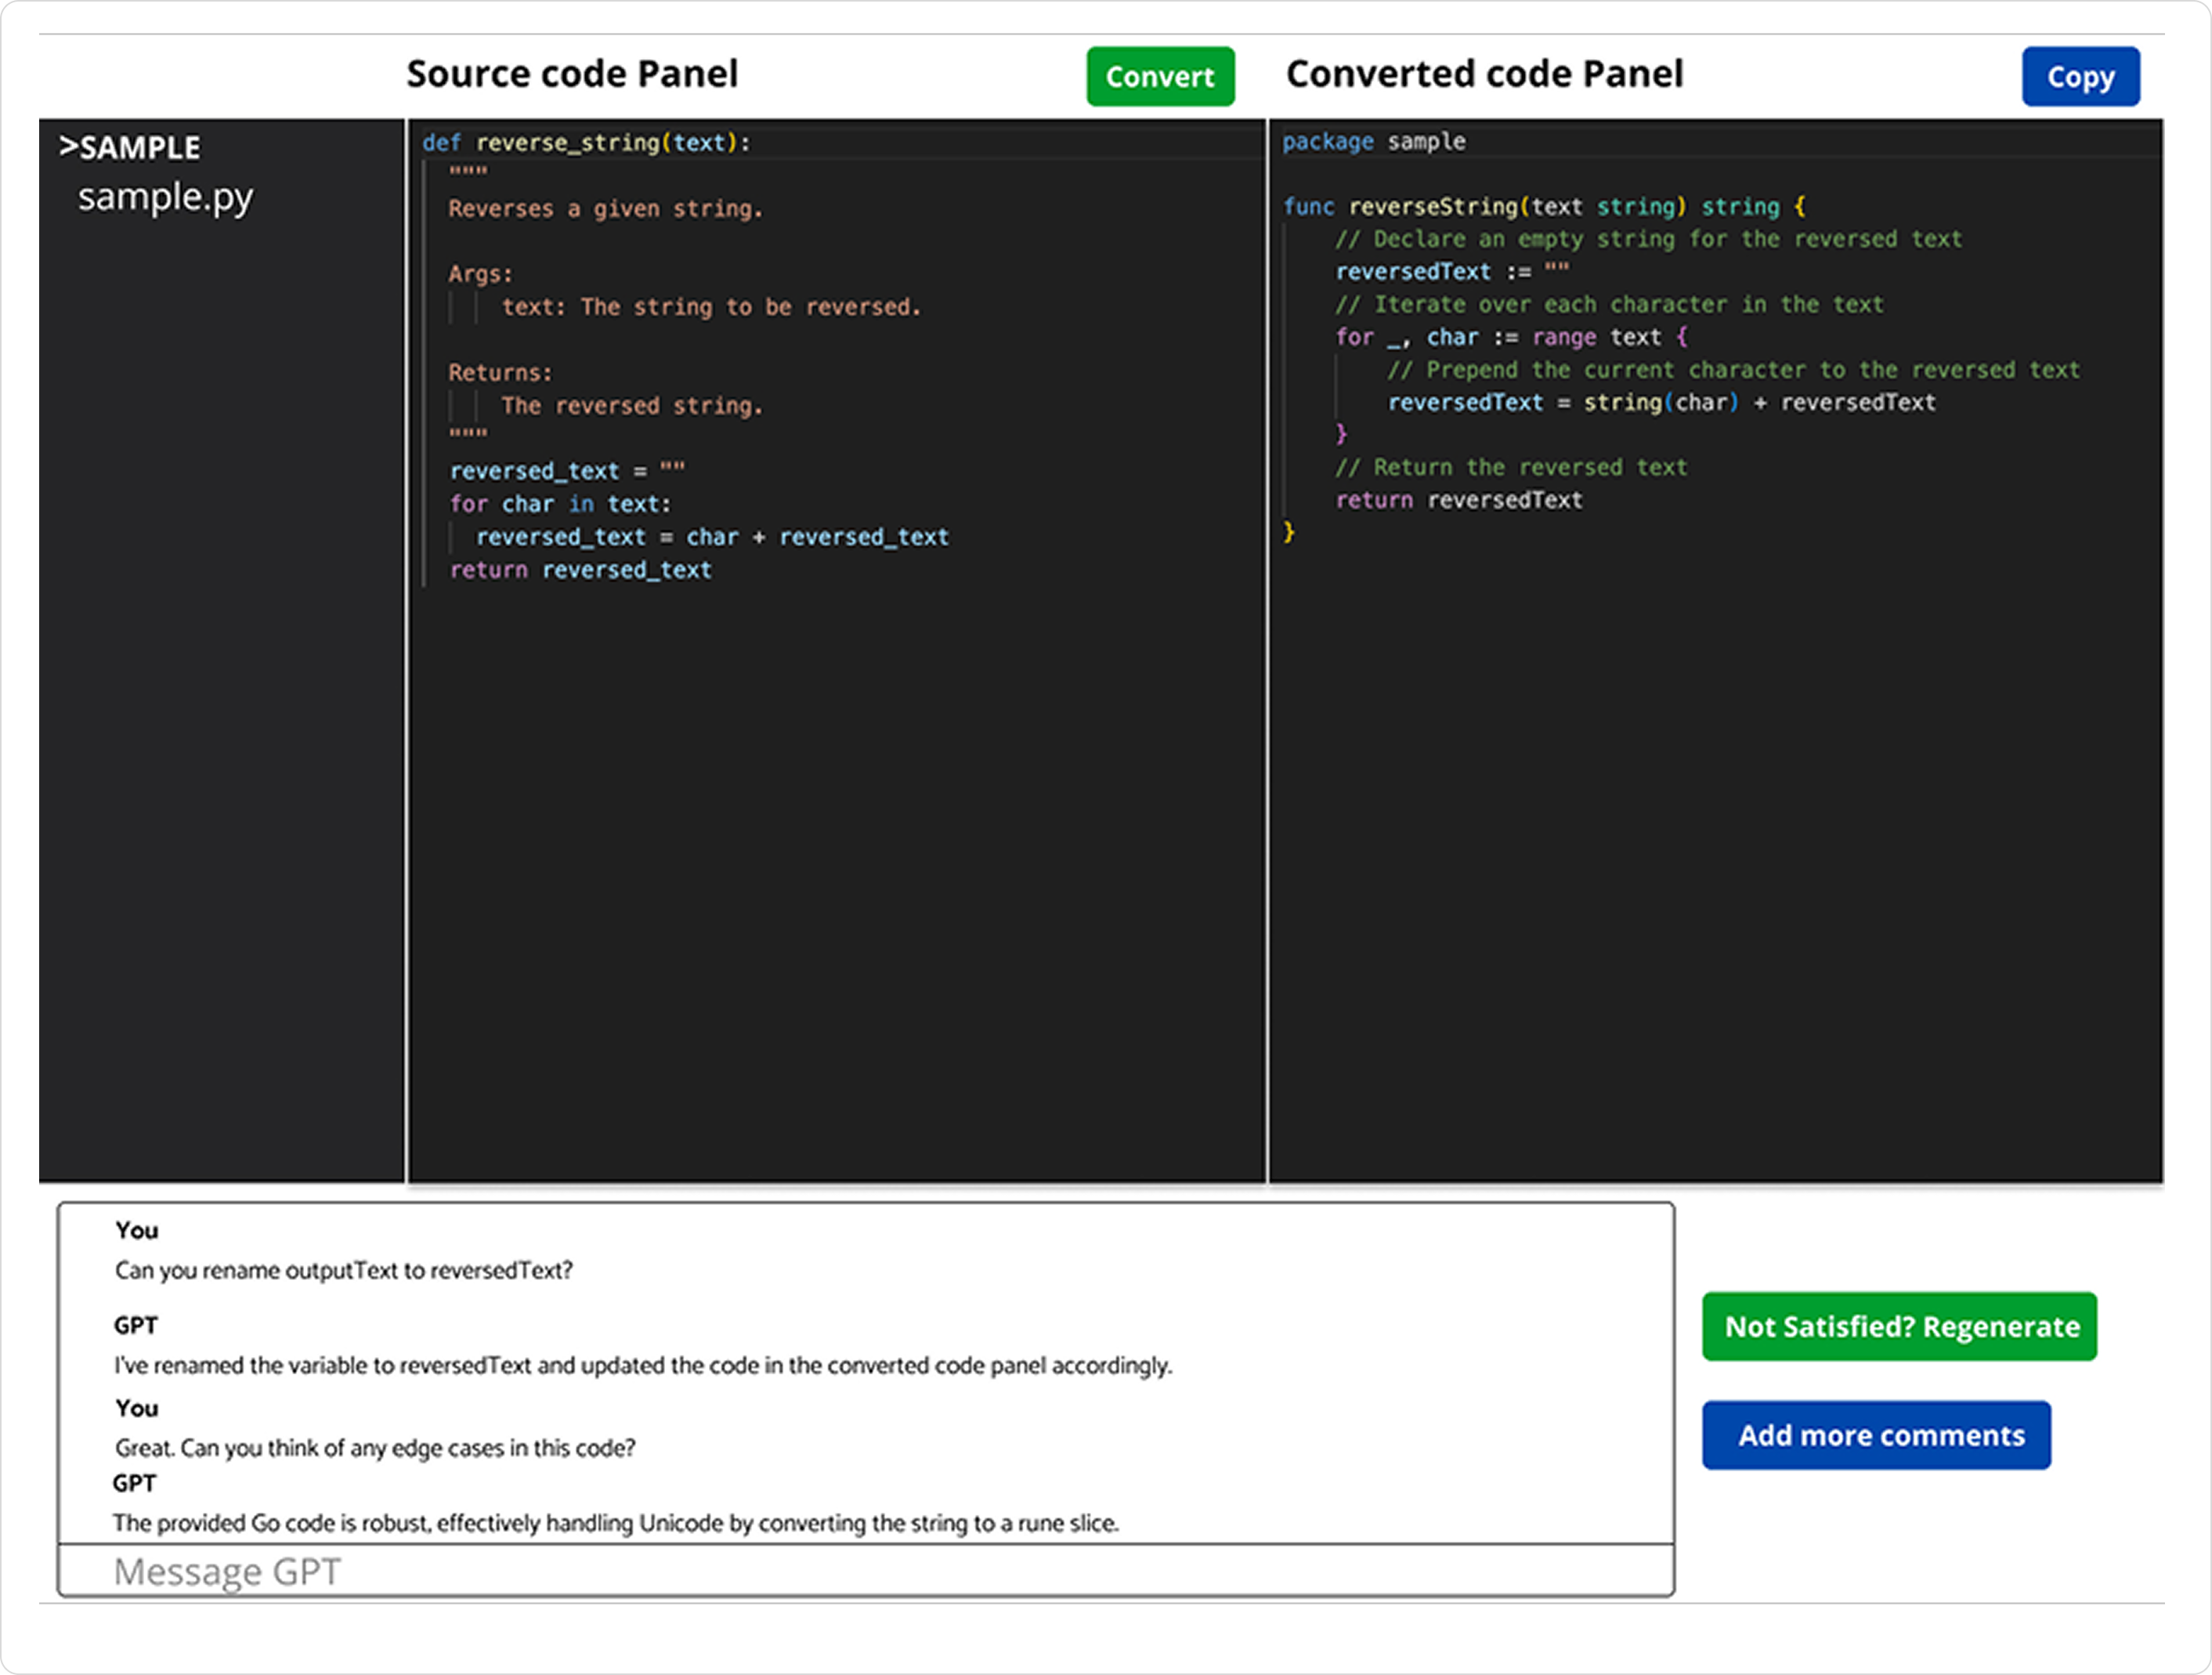Click the Converted code Panel heading
This screenshot has width=2212, height=1675.
click(1484, 74)
